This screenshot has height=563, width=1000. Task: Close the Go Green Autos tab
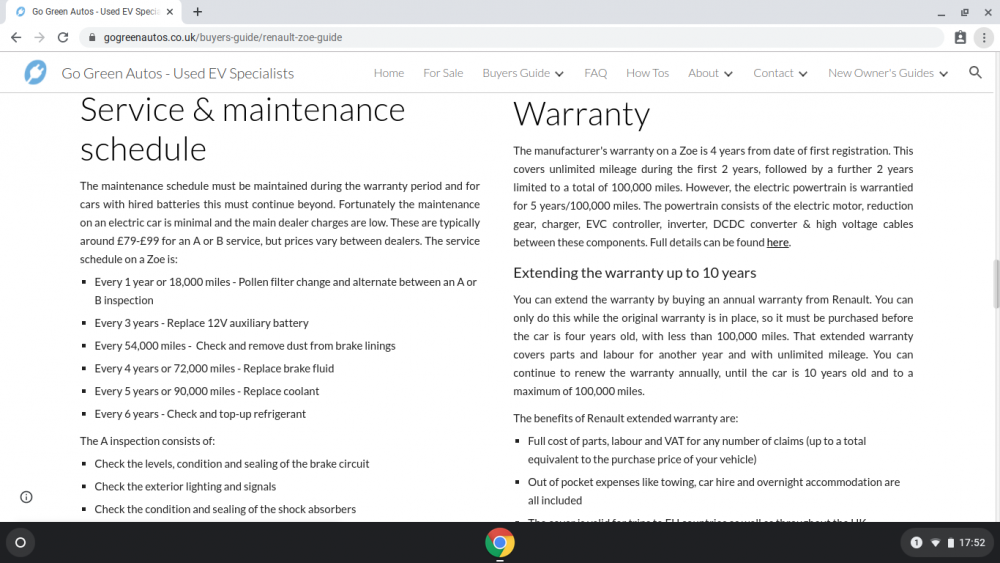point(170,11)
